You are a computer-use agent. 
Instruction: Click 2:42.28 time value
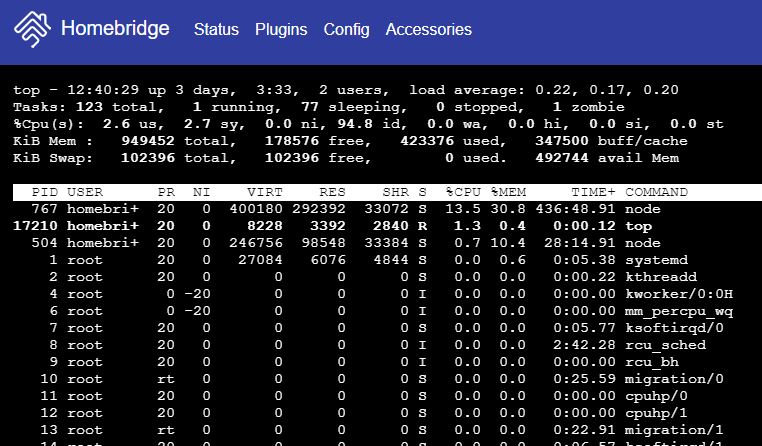pos(585,345)
